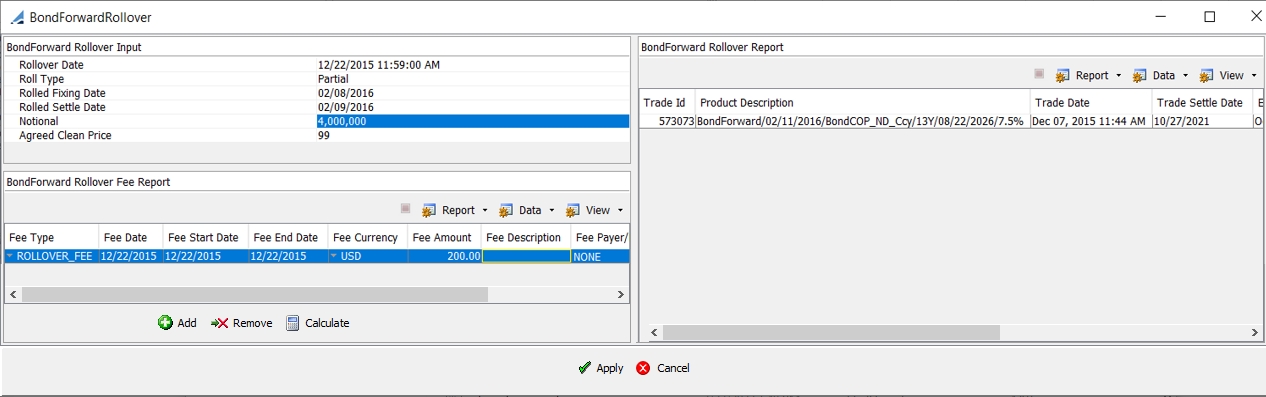Click the Agreed Clean Price value 99
Viewport: 1266px width, 397px height.
pyautogui.click(x=324, y=135)
